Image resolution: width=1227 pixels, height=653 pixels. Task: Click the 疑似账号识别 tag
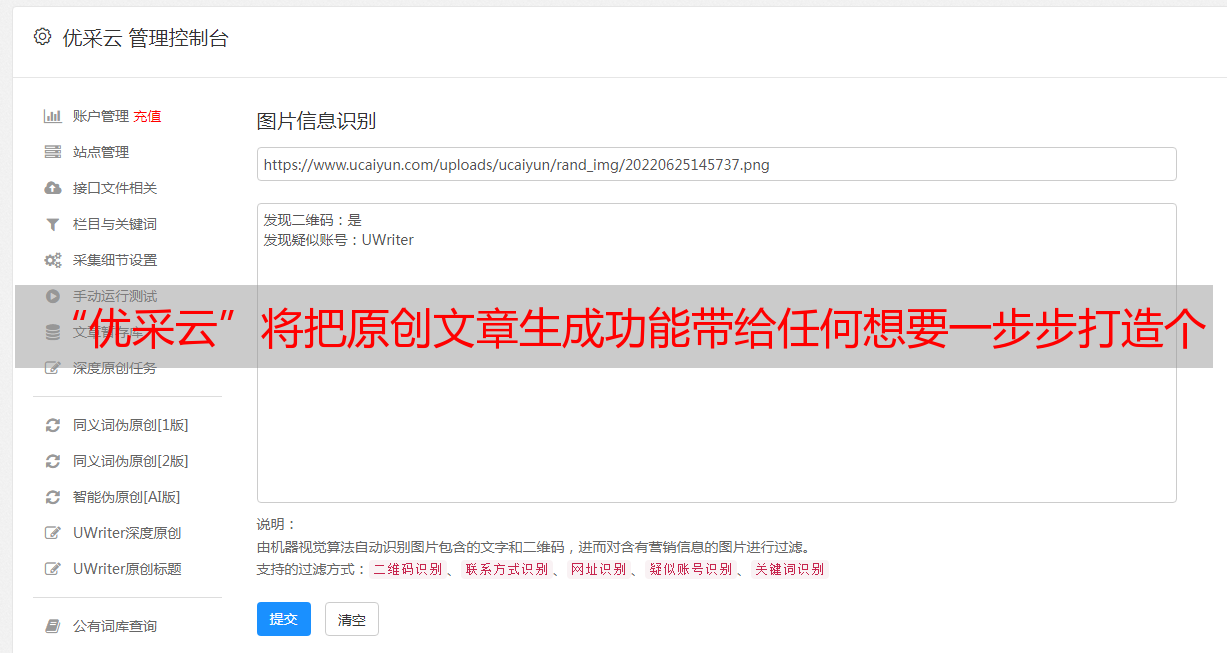690,569
